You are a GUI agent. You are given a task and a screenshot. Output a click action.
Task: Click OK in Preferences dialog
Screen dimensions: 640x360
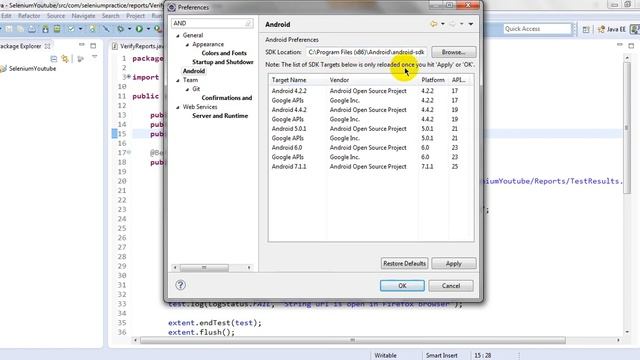coord(402,285)
